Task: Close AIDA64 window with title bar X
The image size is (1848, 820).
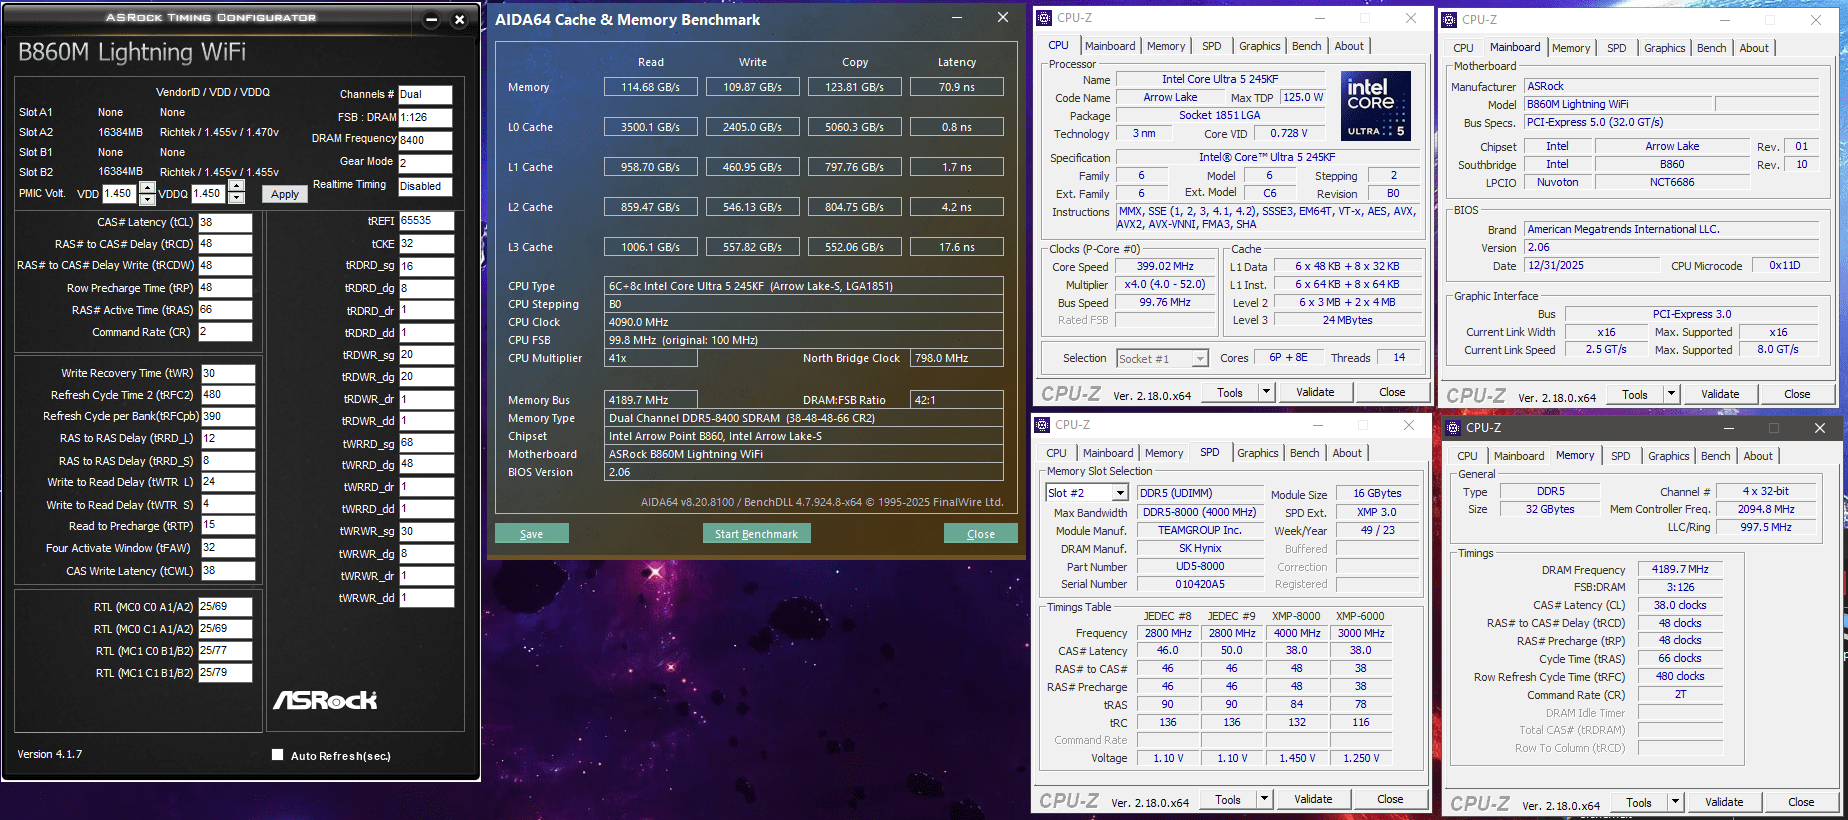Action: pos(1003,17)
